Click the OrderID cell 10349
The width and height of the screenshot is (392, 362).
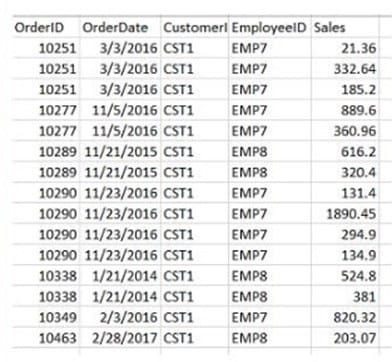46,317
